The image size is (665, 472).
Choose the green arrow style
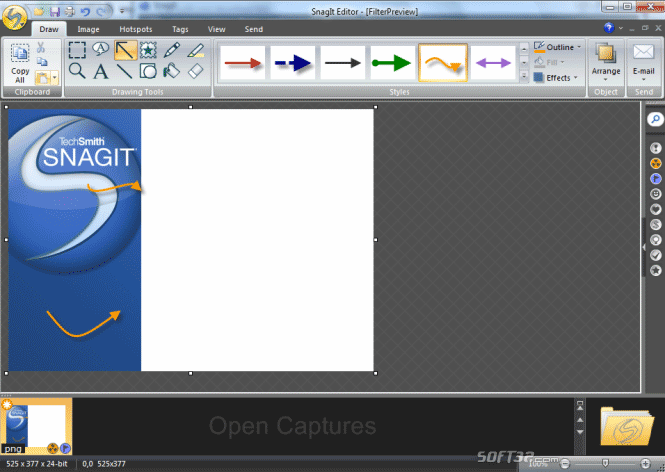[x=393, y=63]
